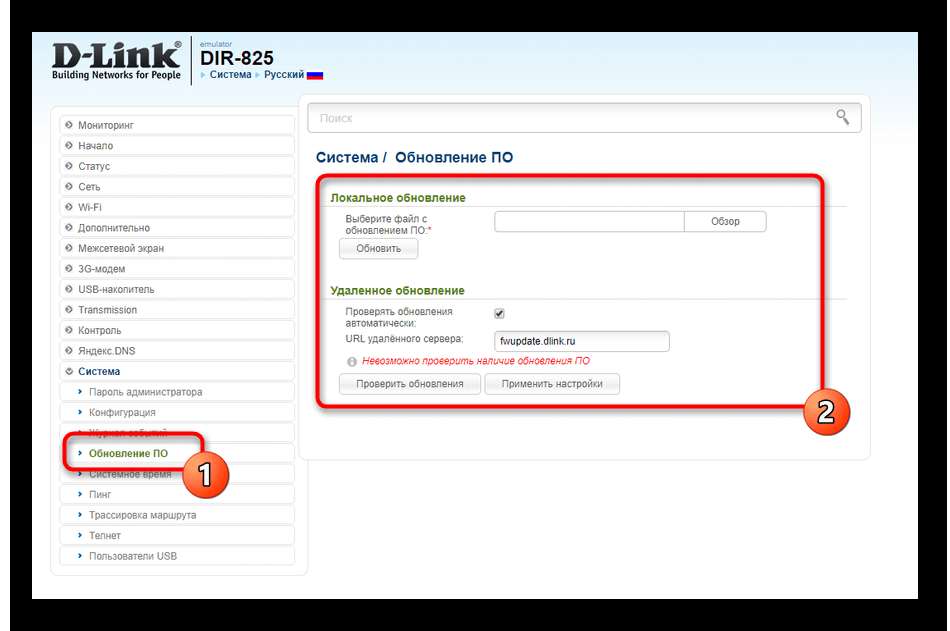Expand the Дополнительно menu section

click(177, 228)
